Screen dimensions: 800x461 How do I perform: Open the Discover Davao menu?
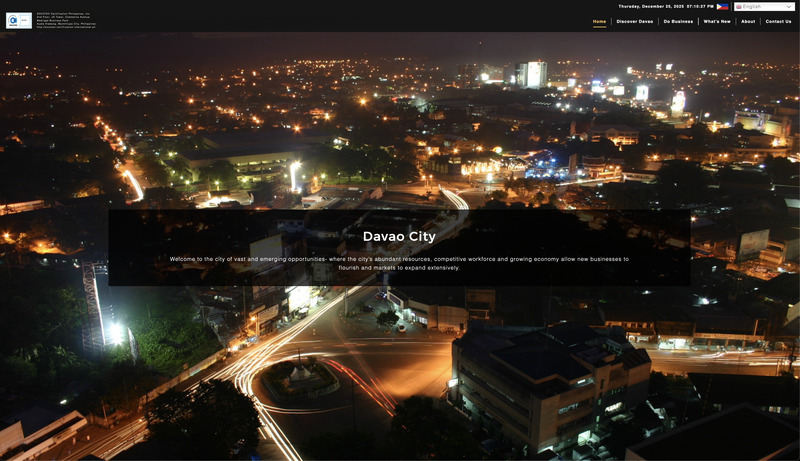[634, 21]
